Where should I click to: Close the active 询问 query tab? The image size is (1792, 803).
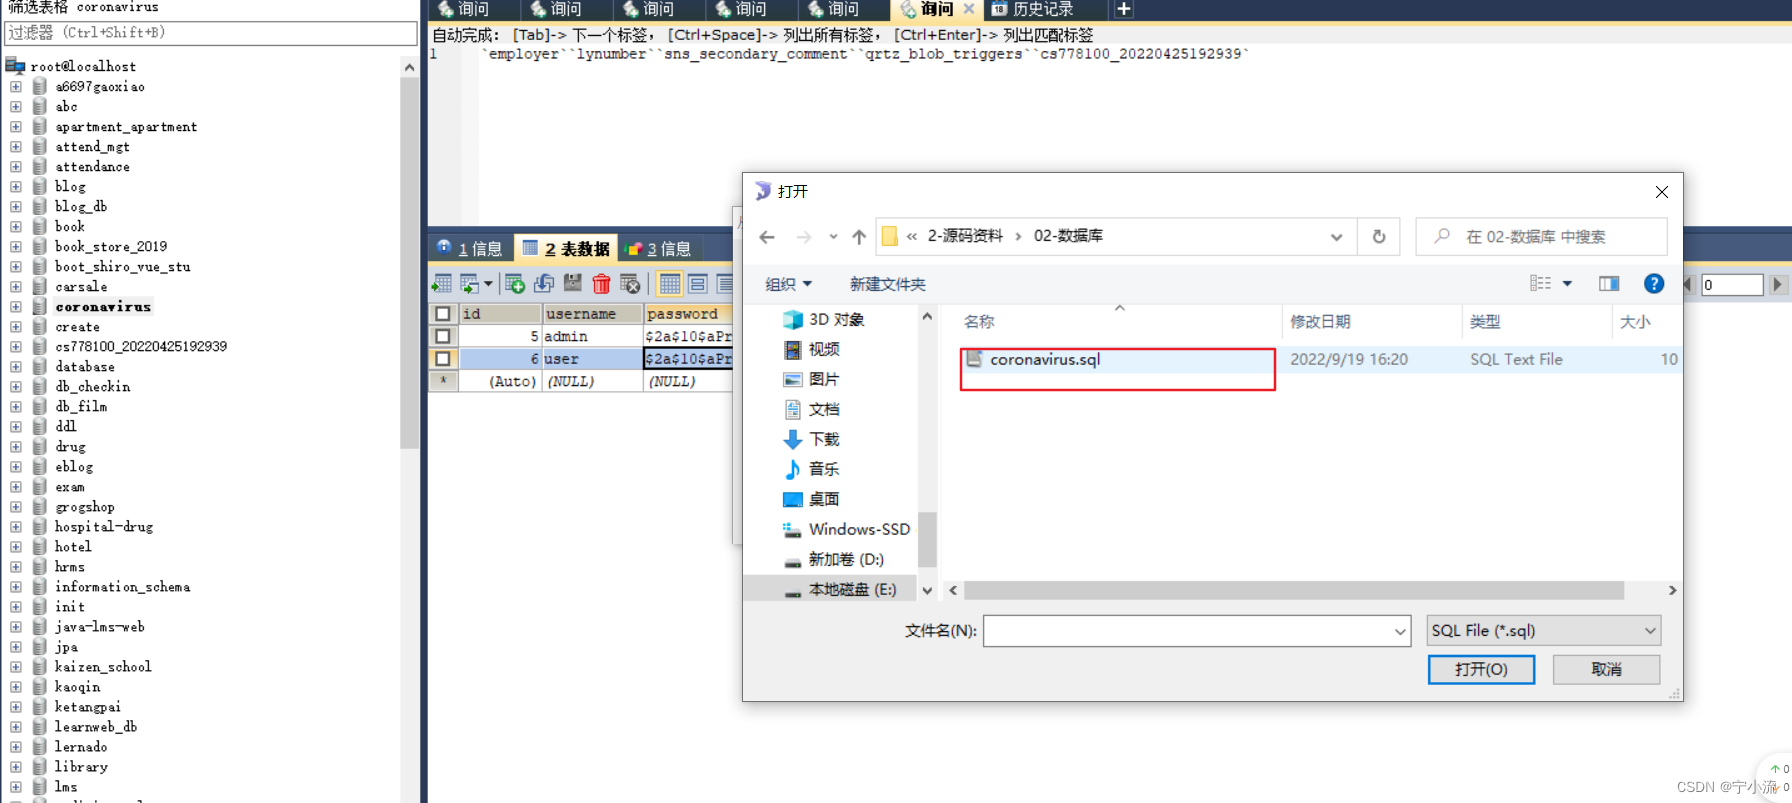pos(968,9)
